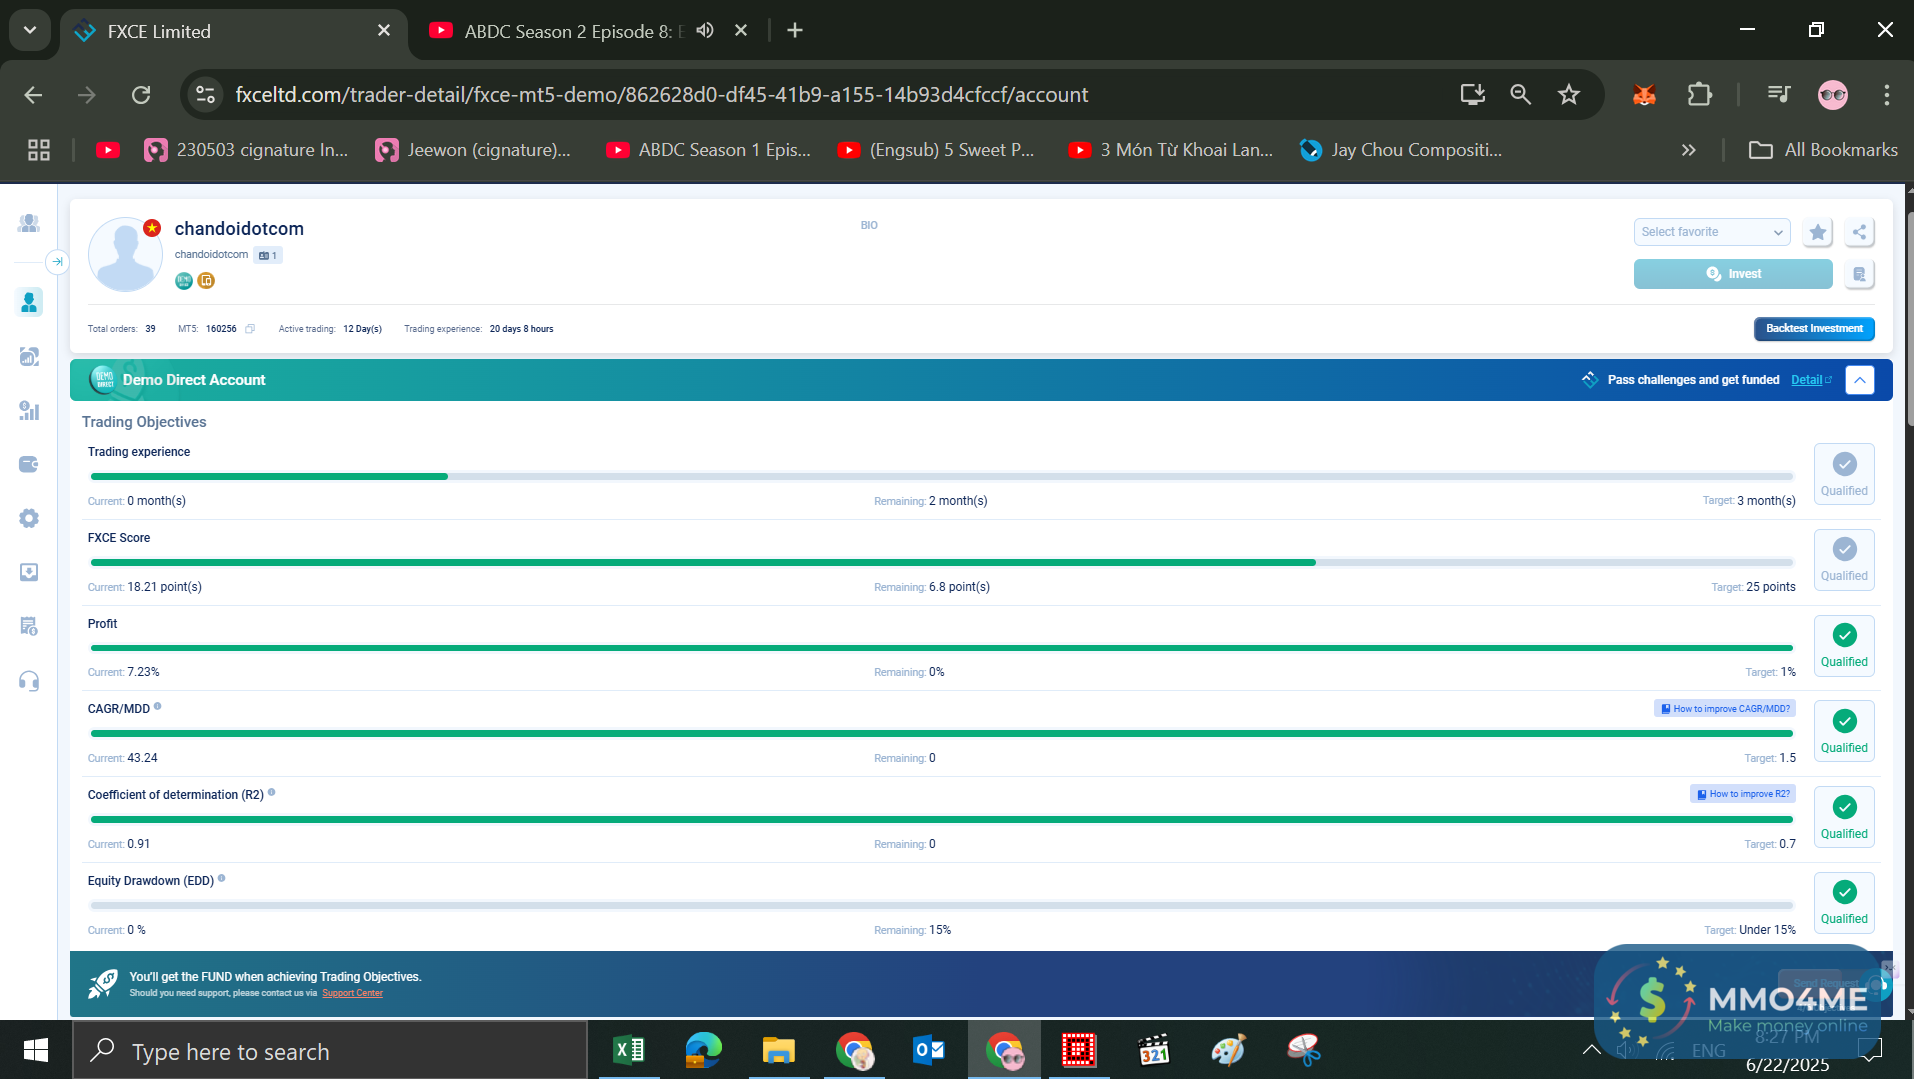Click the orange copy badge under username
Image resolution: width=1914 pixels, height=1079 pixels.
point(206,281)
